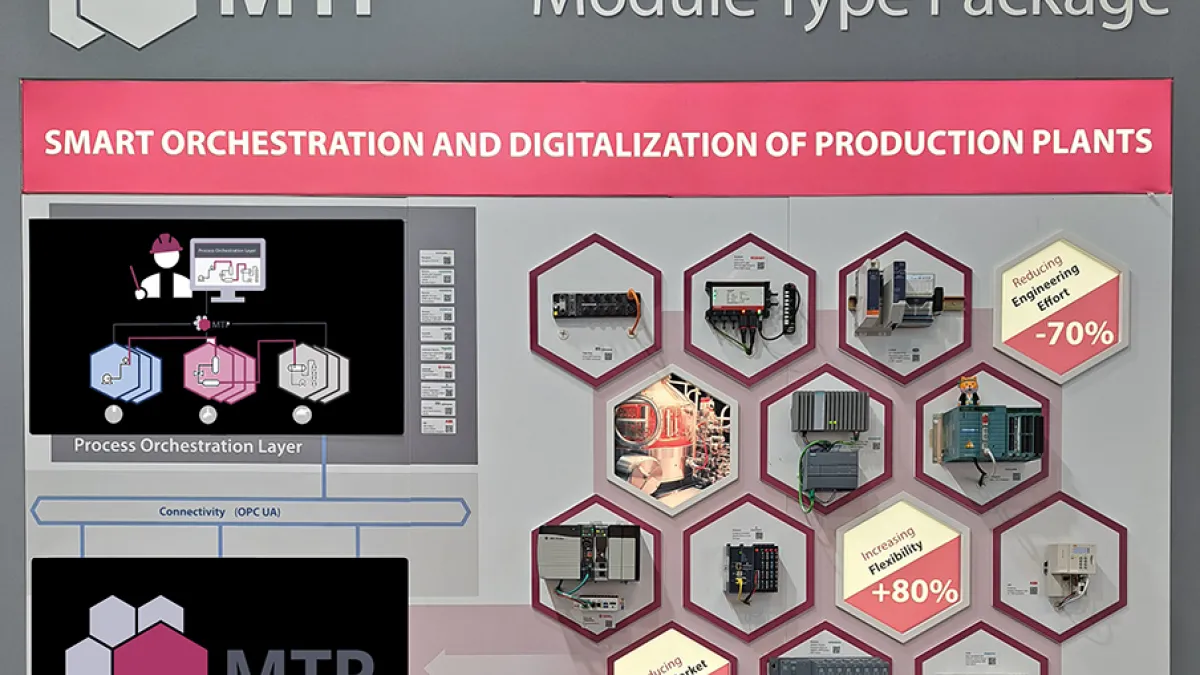
Task: Click the Process Orchestration Layer label
Action: tap(188, 446)
